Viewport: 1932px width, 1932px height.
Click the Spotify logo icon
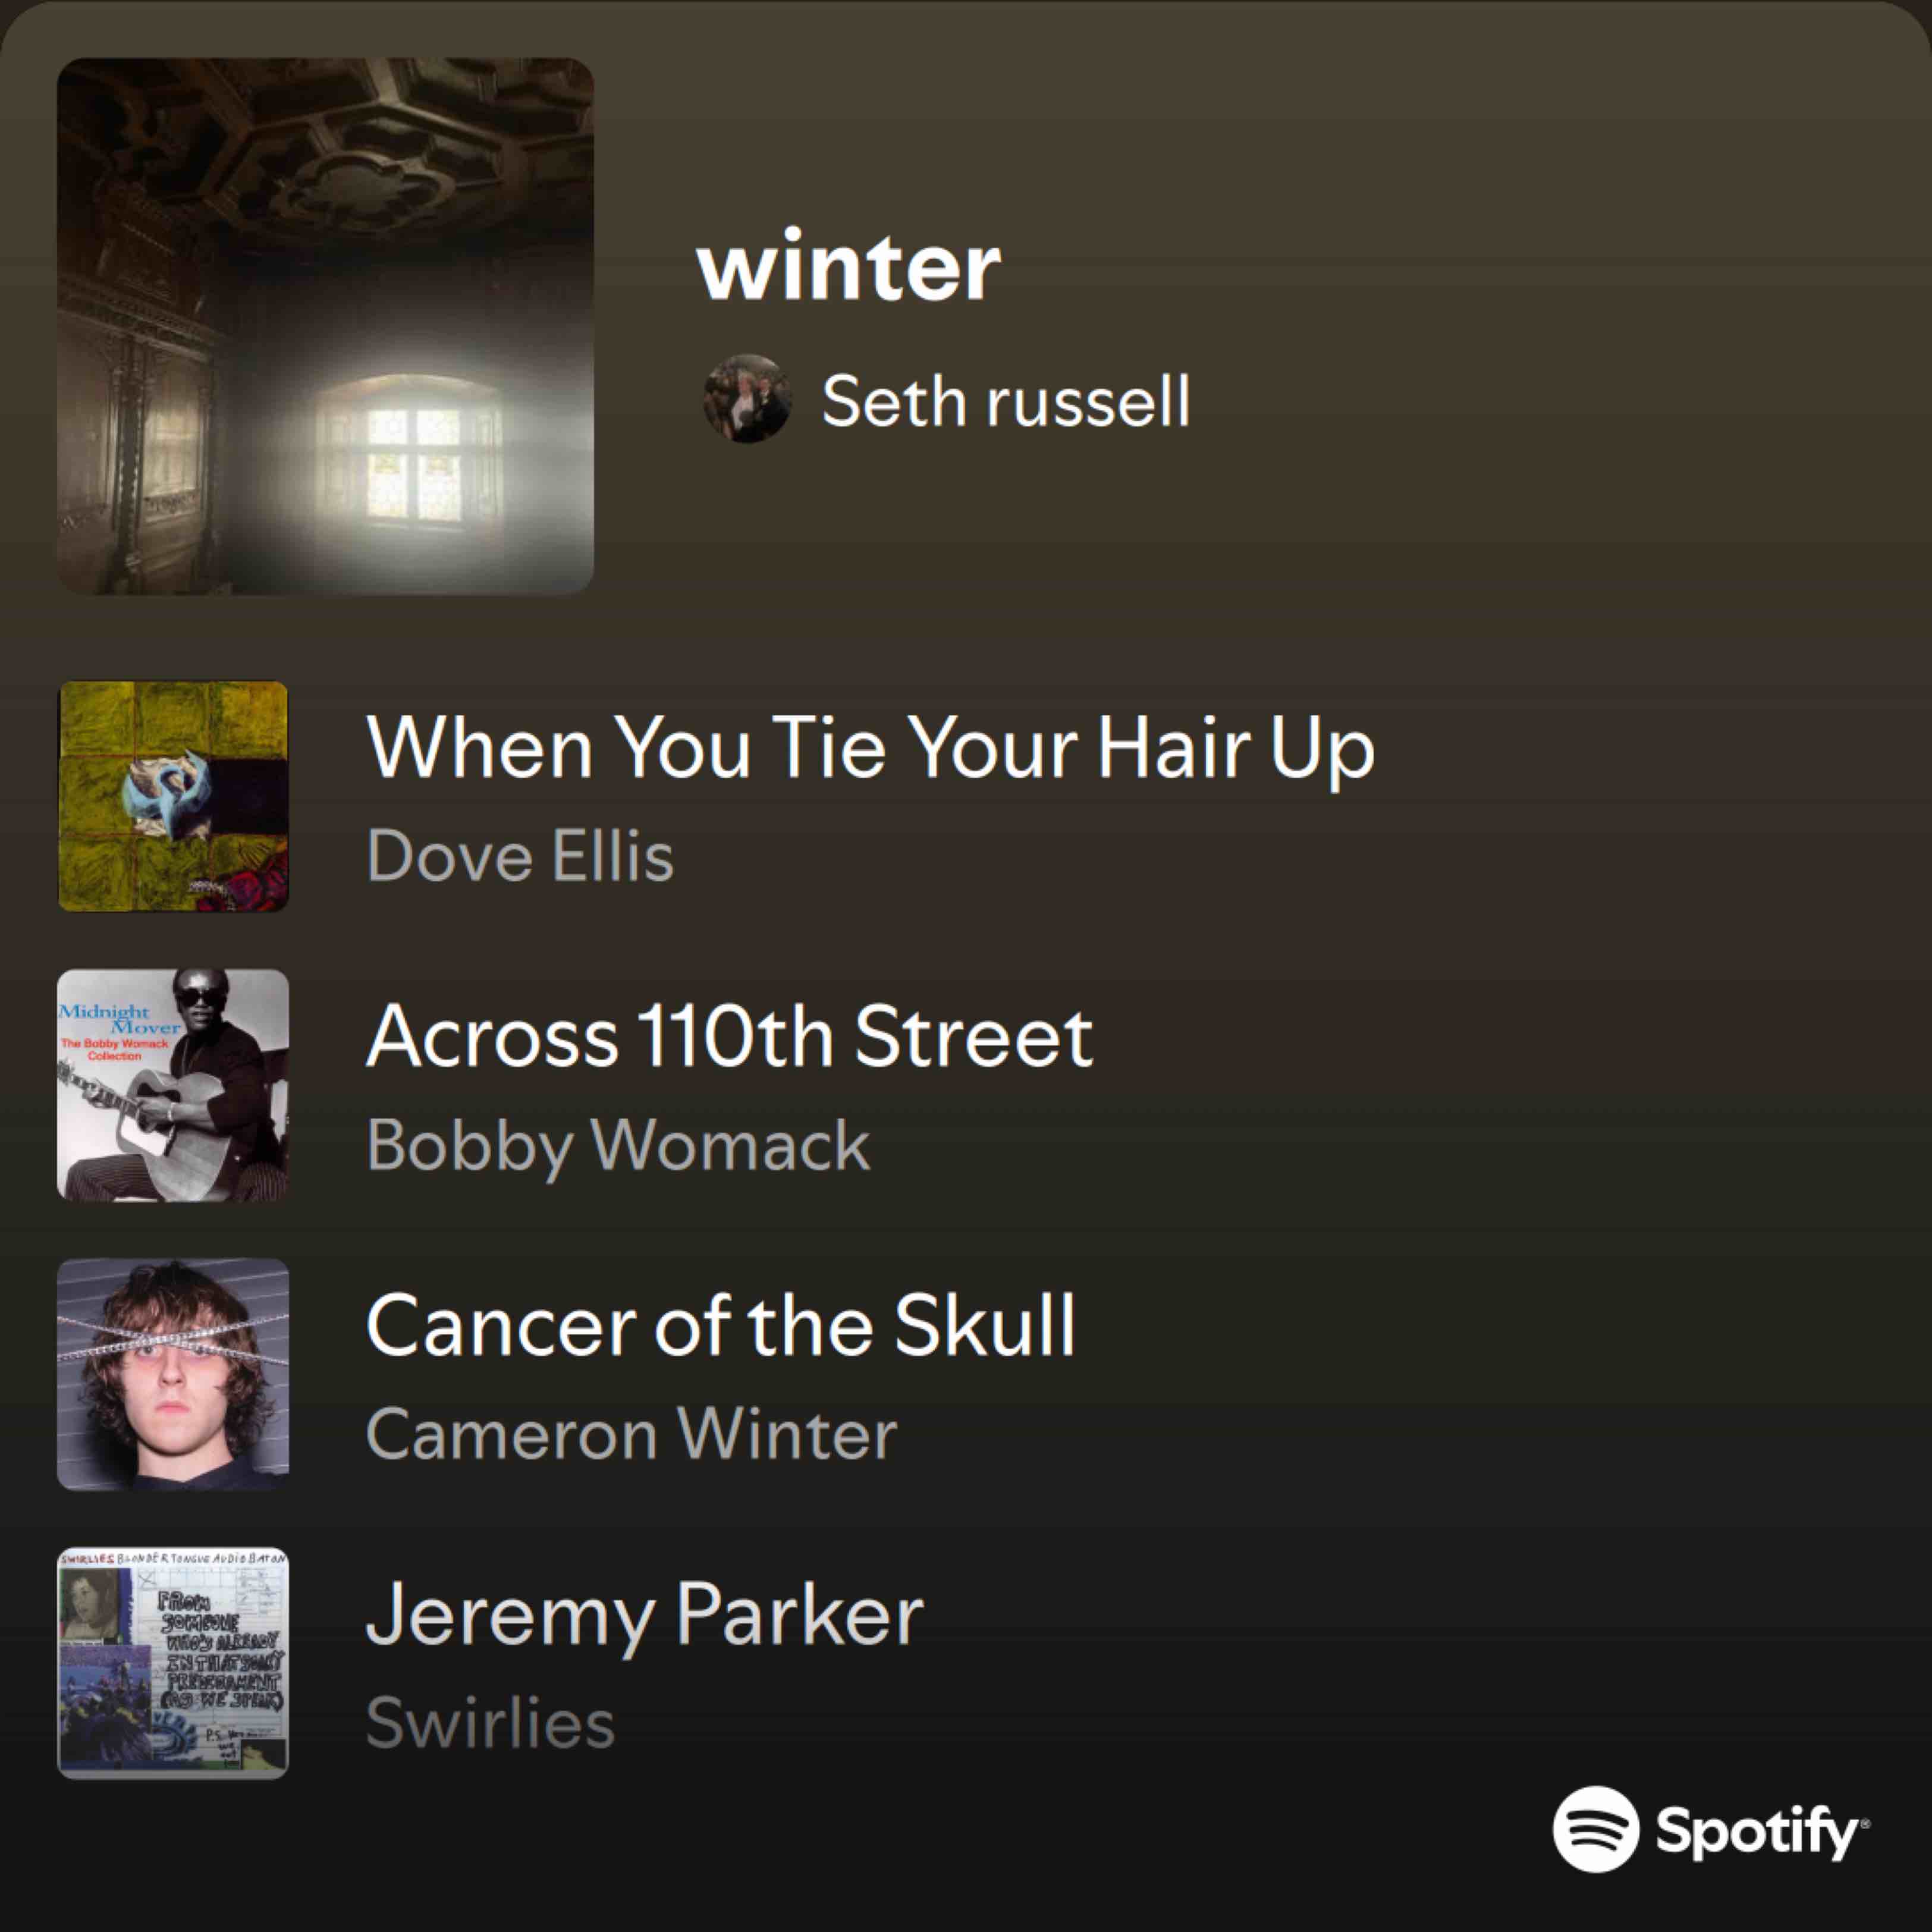click(x=1596, y=1829)
